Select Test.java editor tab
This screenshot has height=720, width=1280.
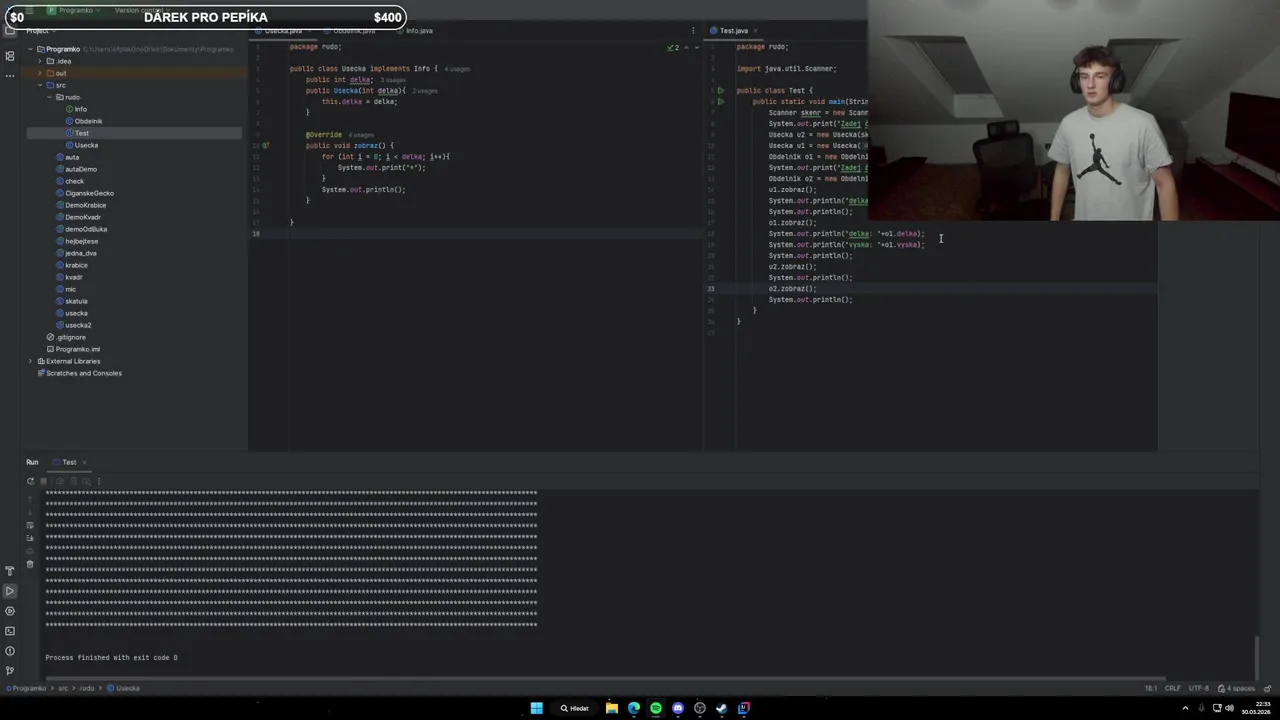733,31
